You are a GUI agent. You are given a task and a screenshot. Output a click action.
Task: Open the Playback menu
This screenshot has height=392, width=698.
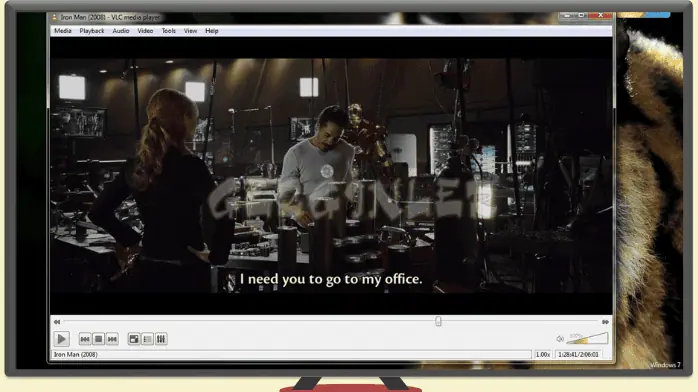92,31
